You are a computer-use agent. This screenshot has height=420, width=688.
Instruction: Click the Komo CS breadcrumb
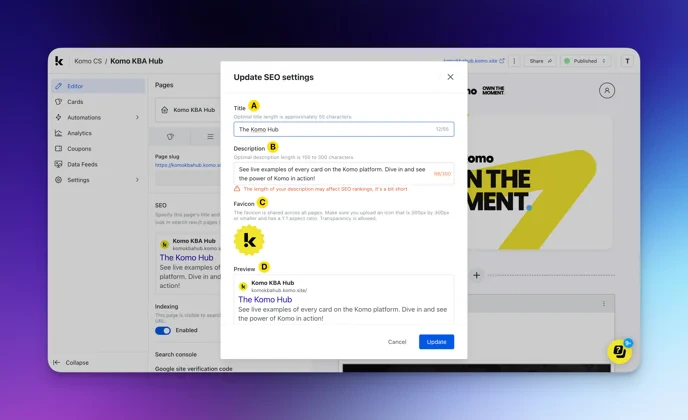pyautogui.click(x=88, y=61)
